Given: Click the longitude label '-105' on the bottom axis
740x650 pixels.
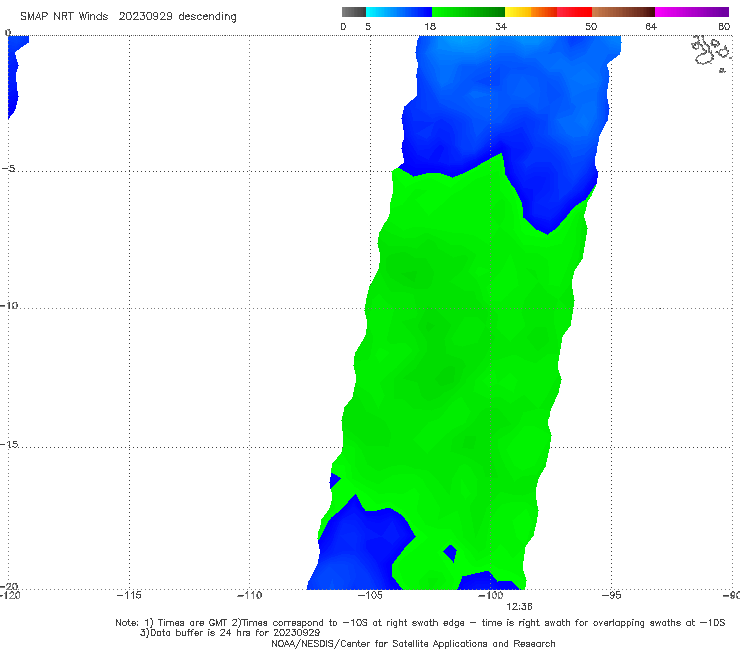Looking at the screenshot, I should (x=370, y=595).
